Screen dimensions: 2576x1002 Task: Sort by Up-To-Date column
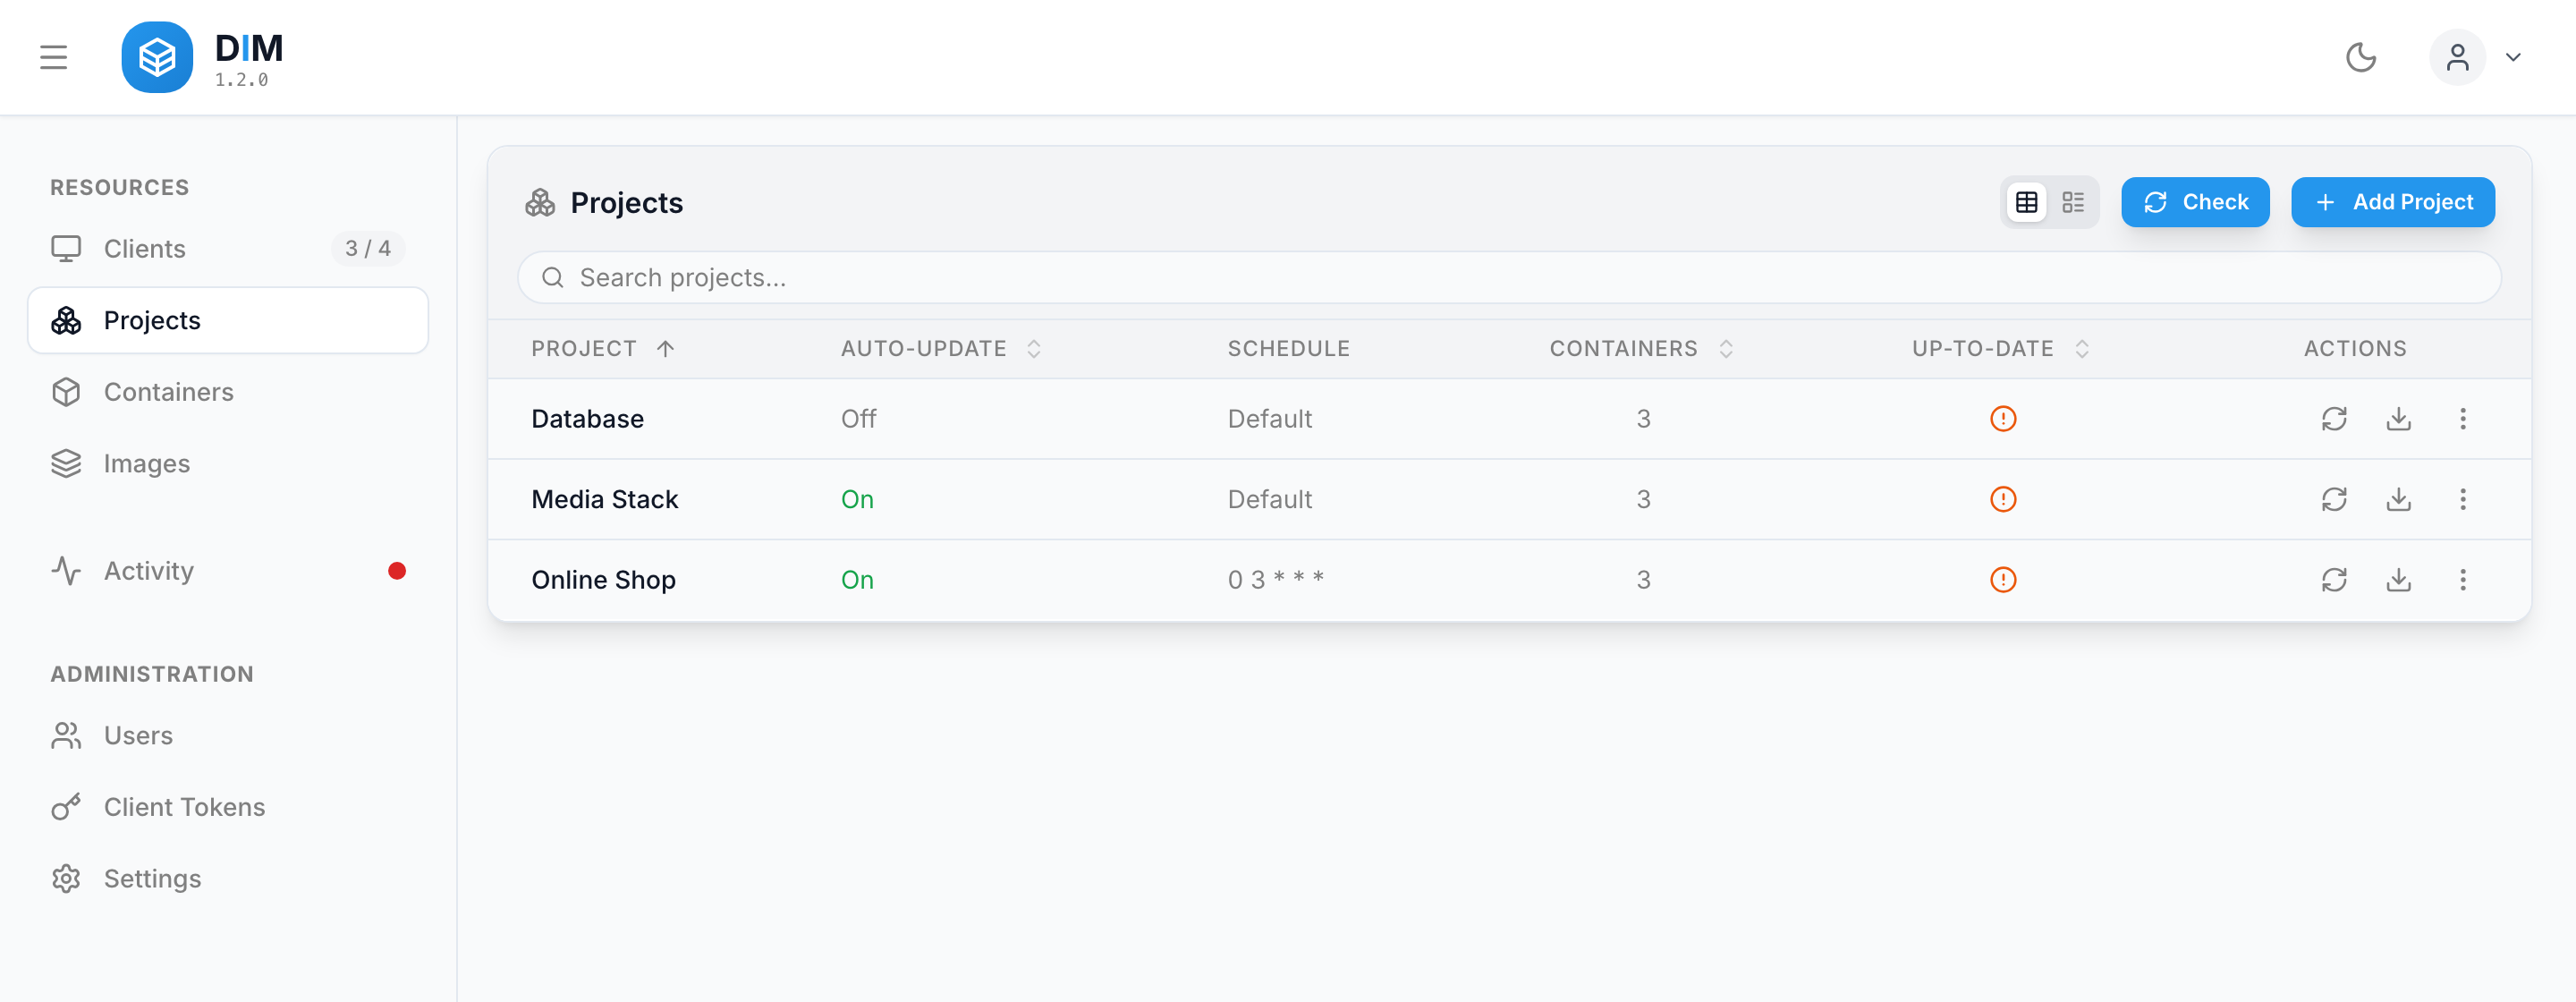click(x=2001, y=348)
